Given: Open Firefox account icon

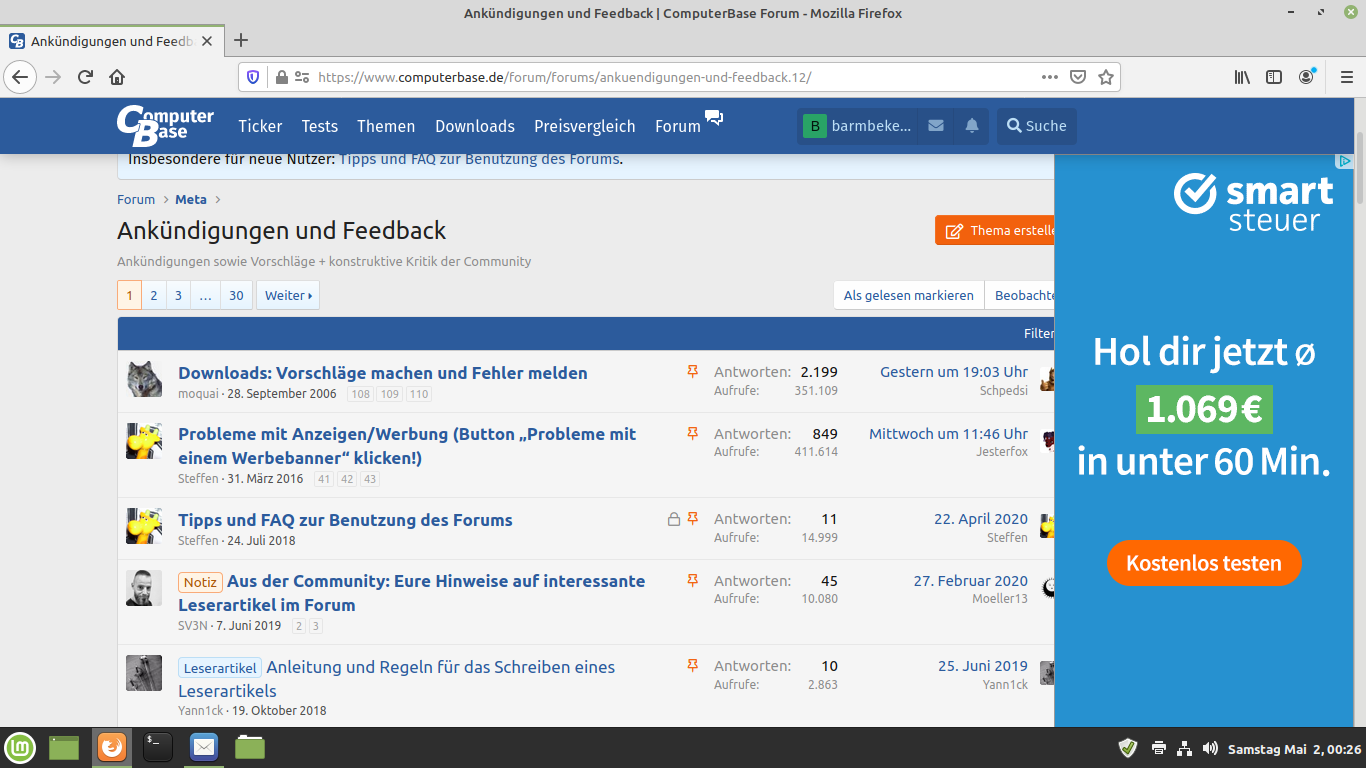Looking at the screenshot, I should 1306,77.
